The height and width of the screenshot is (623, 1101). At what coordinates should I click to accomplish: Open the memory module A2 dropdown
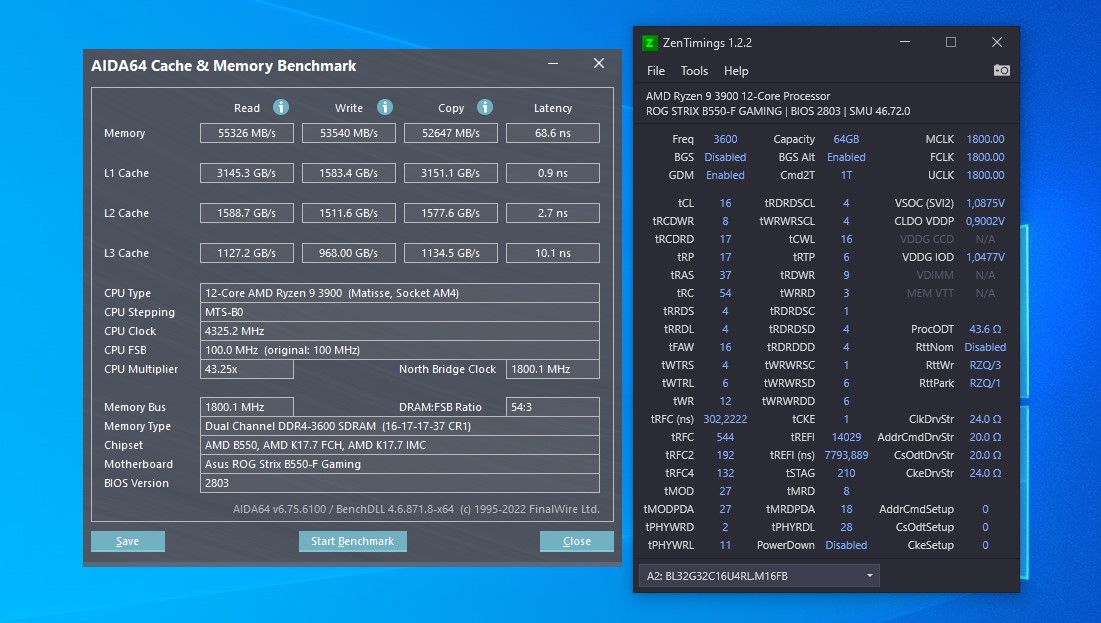(x=759, y=576)
